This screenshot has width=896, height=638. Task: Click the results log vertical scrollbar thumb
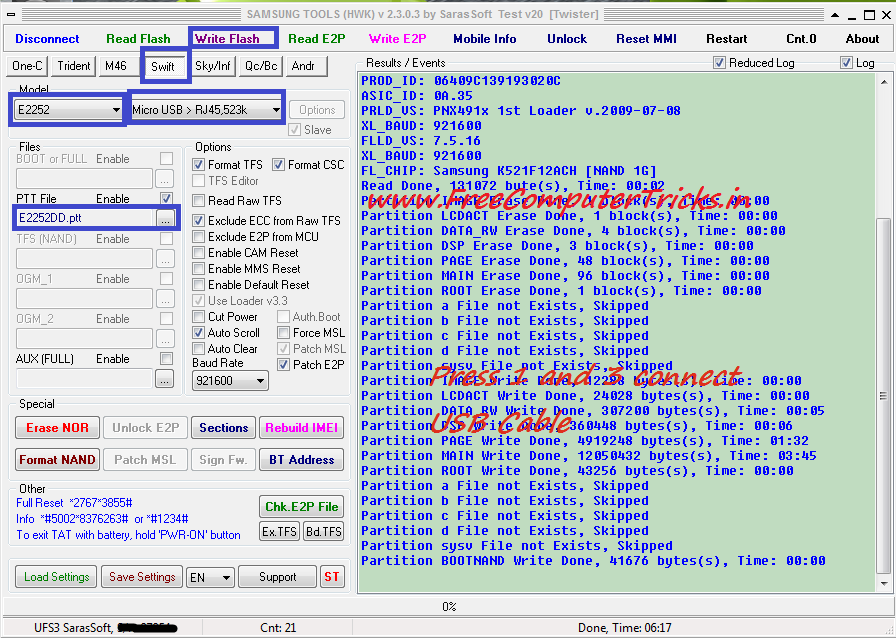(883, 396)
